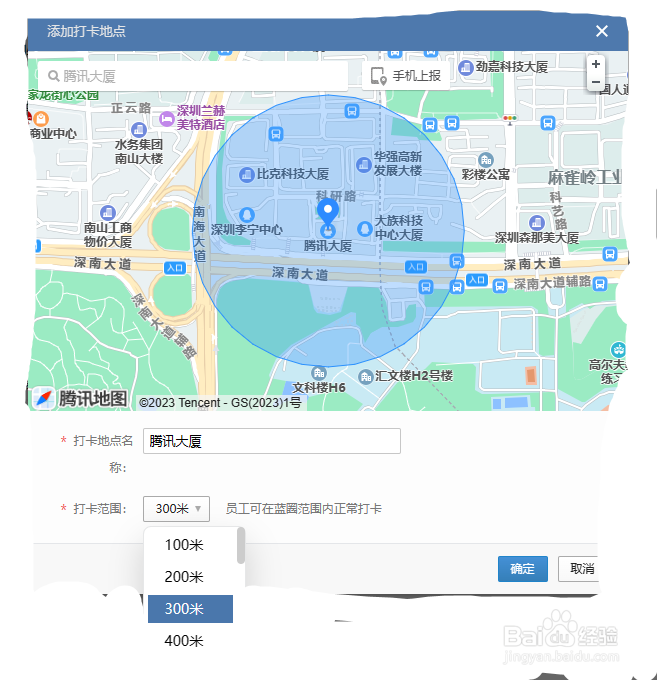Image resolution: width=657 pixels, height=680 pixels.
Task: Click the 大族科技中心大厦 marker icon
Action: 365,229
